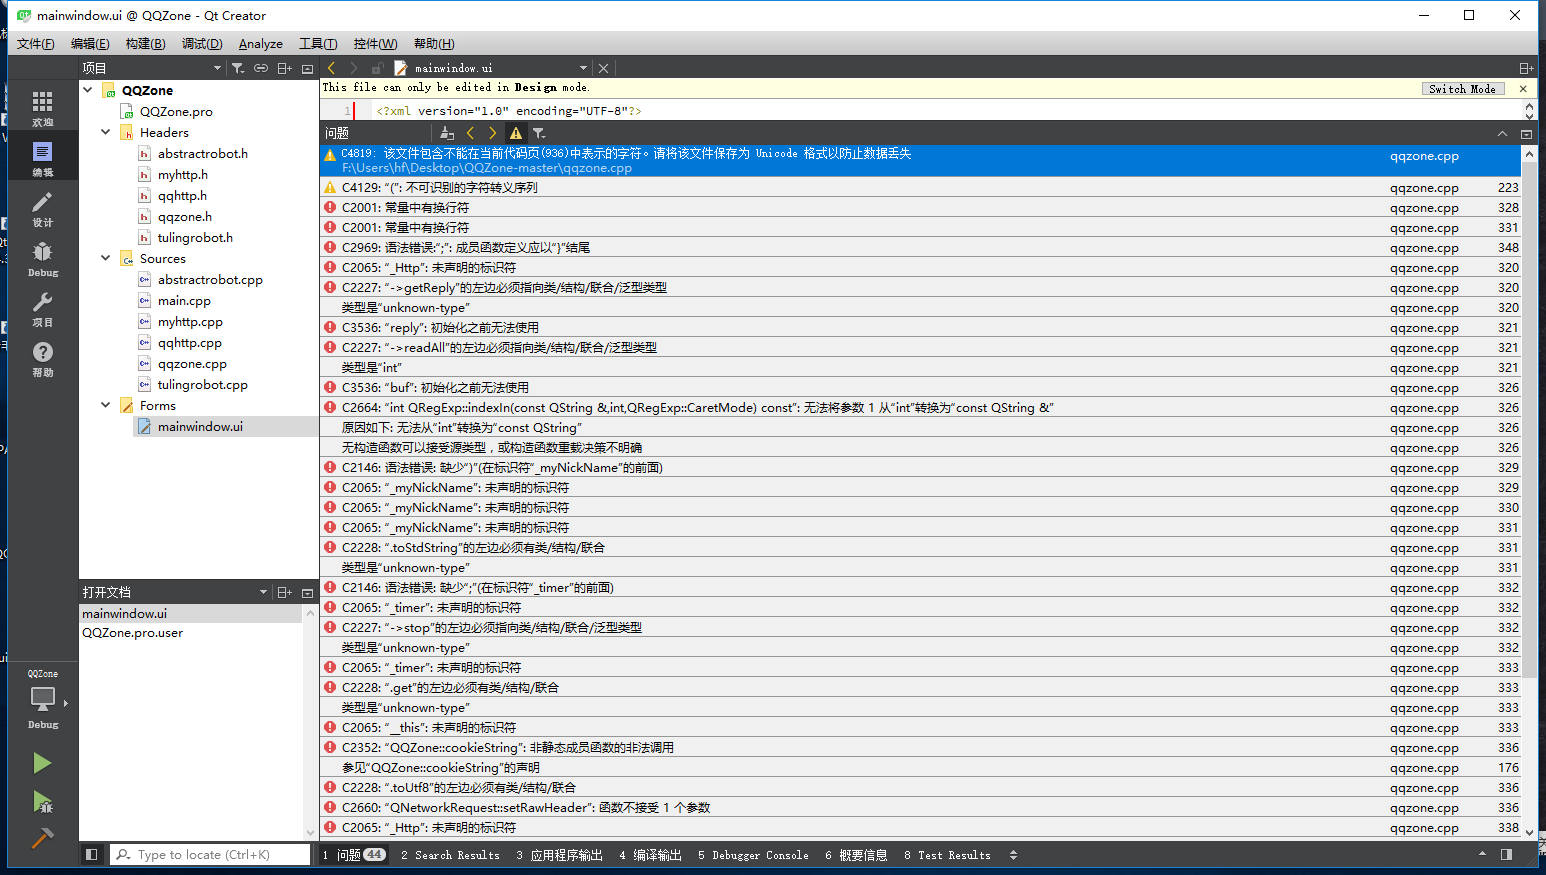The image size is (1546, 875).
Task: Open Design mode pencil icon
Action: (x=42, y=208)
